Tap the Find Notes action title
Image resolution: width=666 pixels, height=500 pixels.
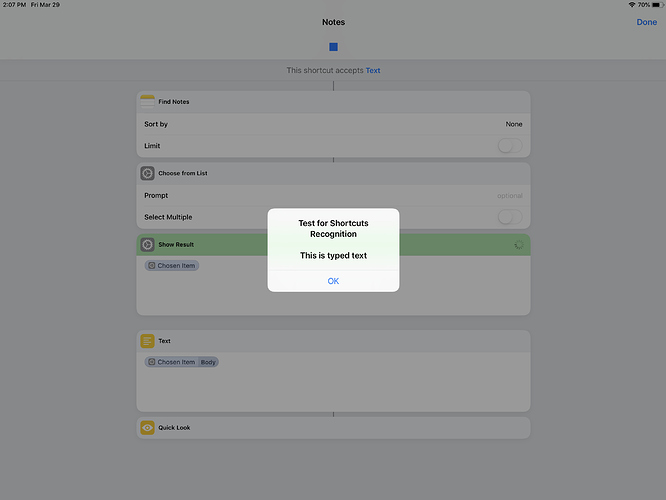click(174, 102)
